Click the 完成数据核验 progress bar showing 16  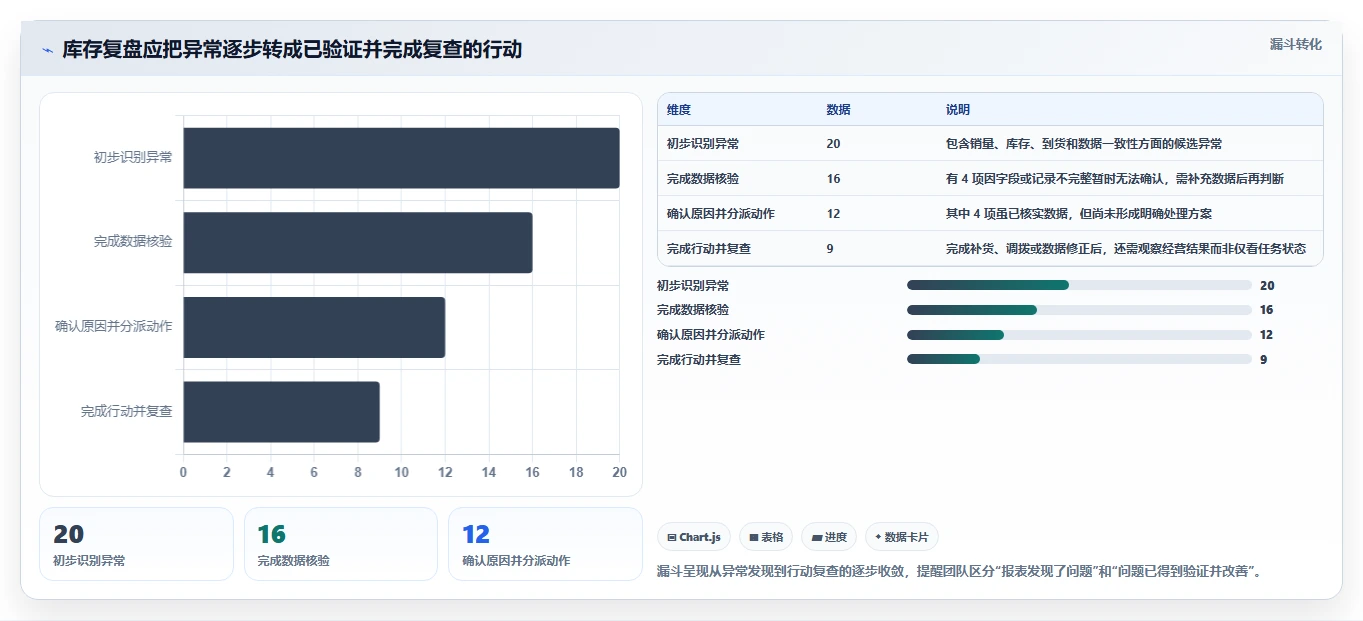point(1079,310)
